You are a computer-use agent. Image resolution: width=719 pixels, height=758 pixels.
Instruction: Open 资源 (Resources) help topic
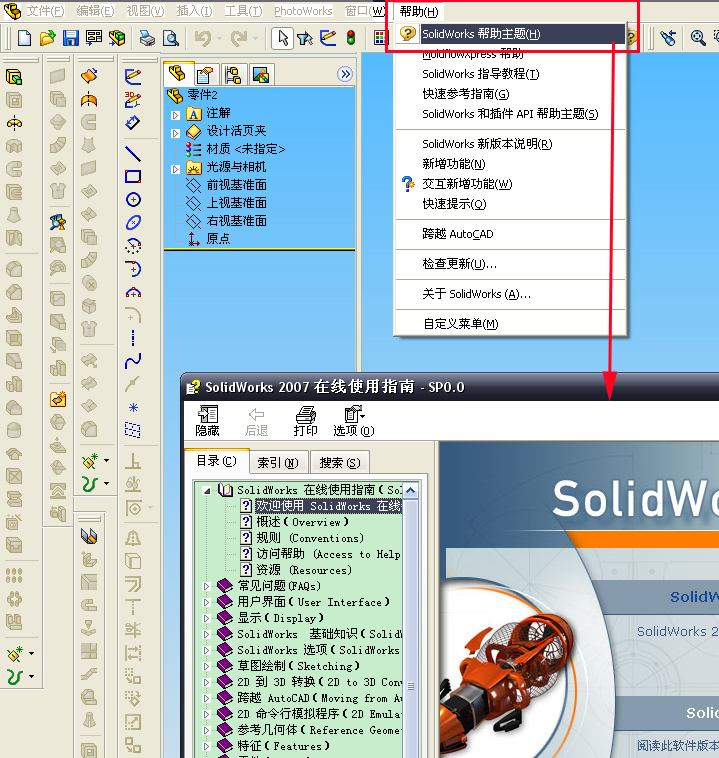[304, 570]
